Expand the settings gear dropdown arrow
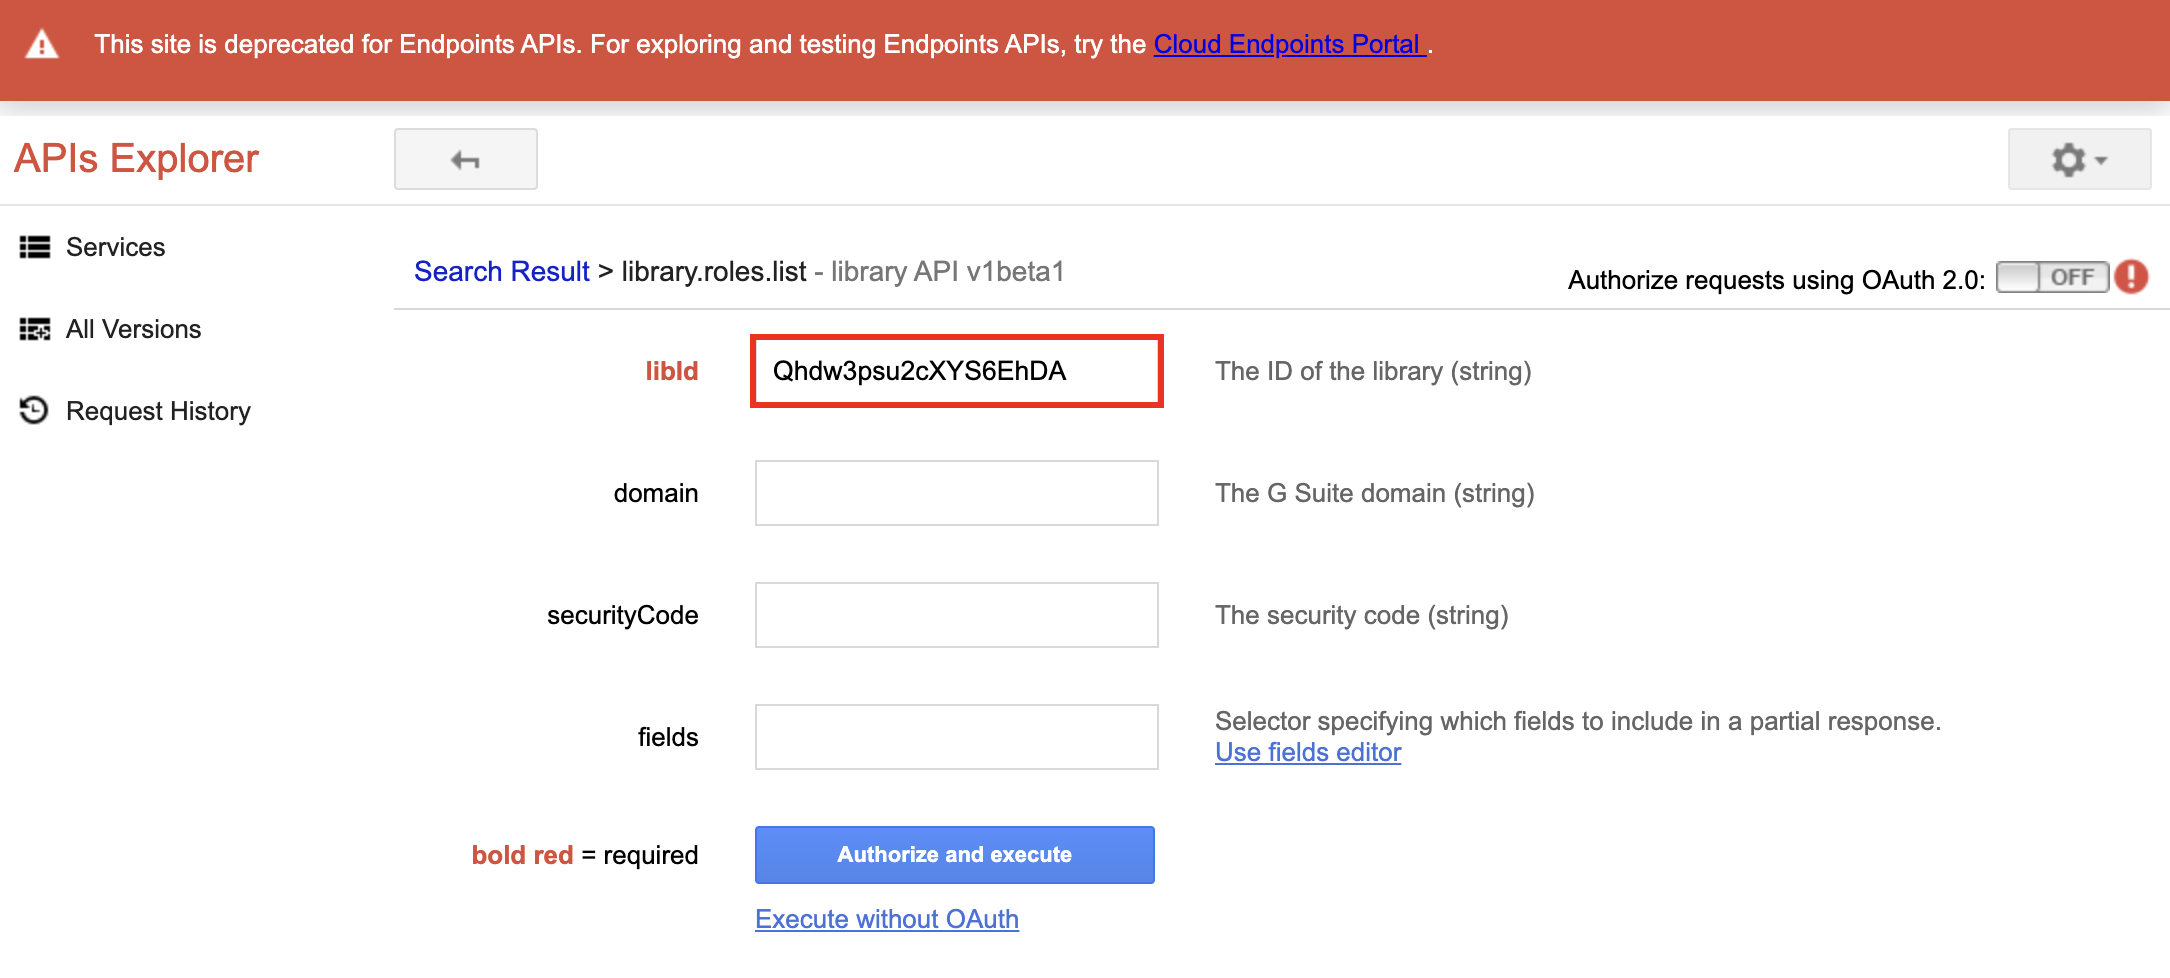This screenshot has height=978, width=2170. point(2100,159)
